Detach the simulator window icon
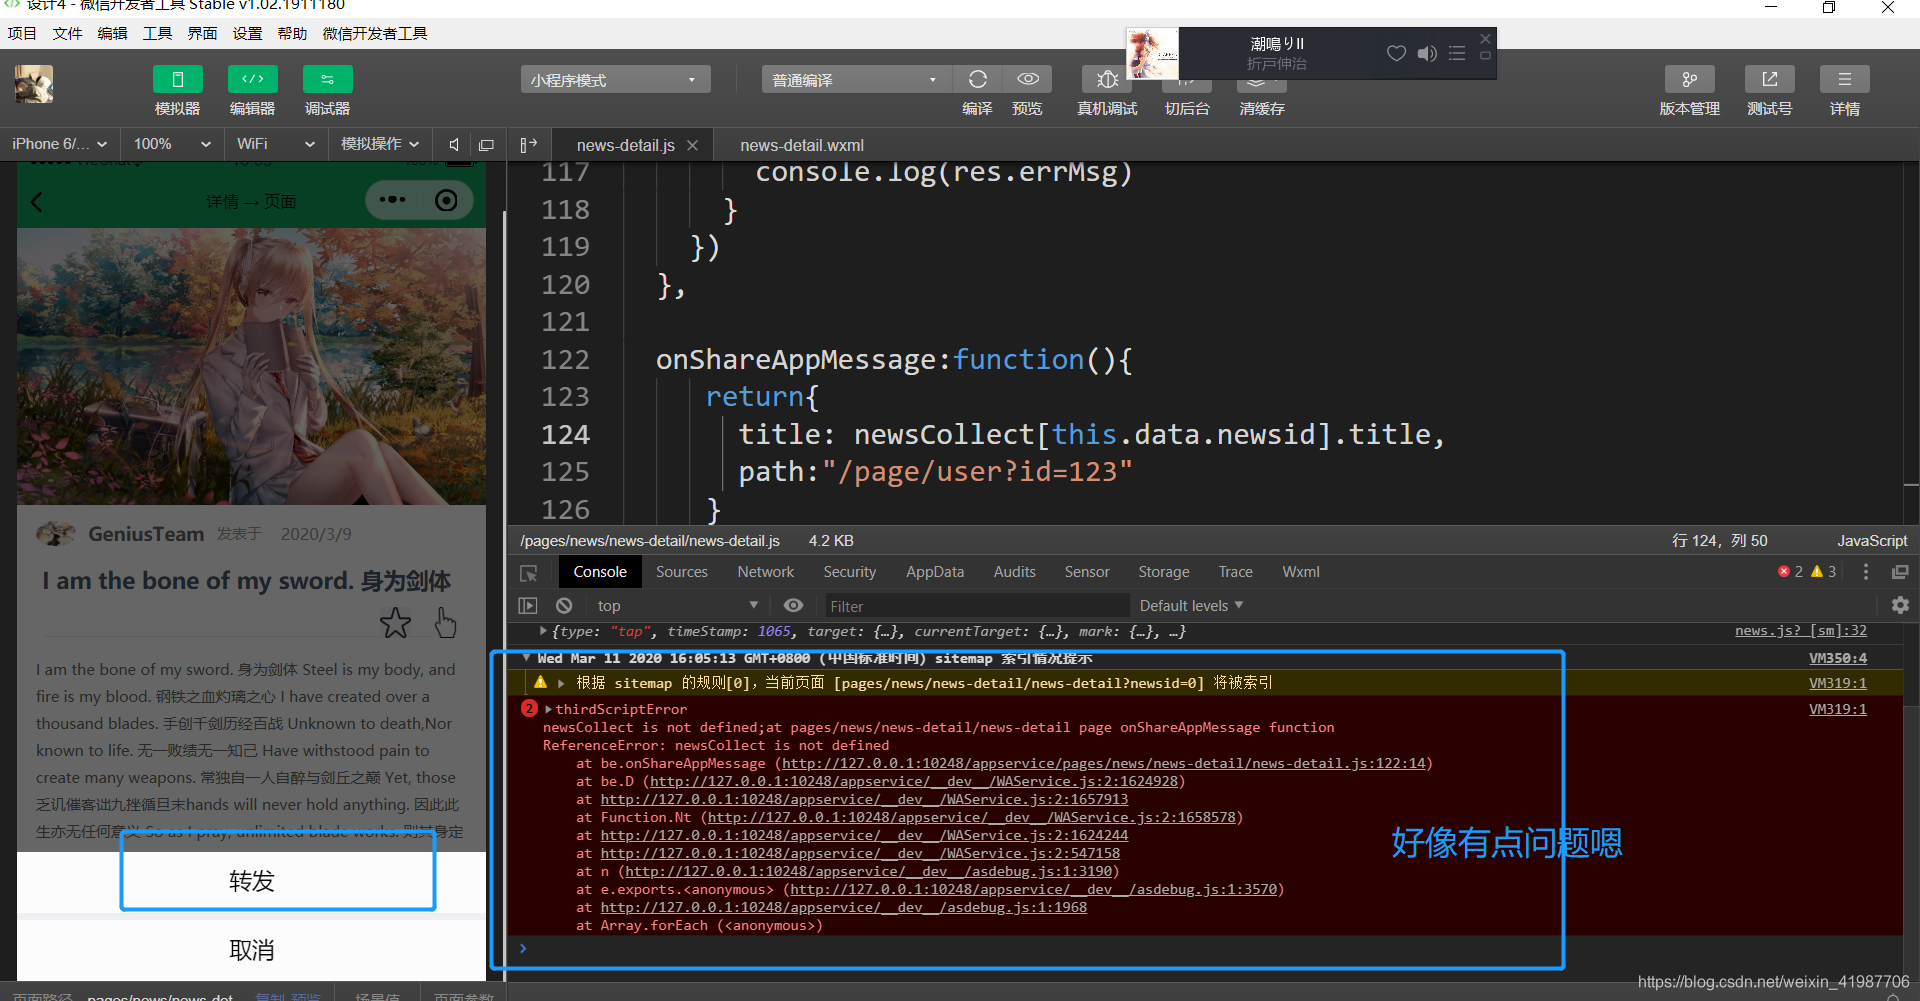 coord(486,144)
